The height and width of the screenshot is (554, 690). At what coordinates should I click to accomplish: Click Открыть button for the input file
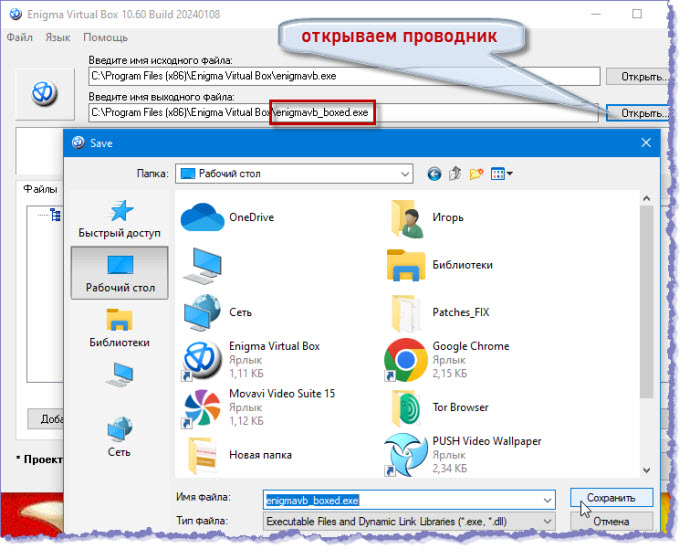point(638,77)
